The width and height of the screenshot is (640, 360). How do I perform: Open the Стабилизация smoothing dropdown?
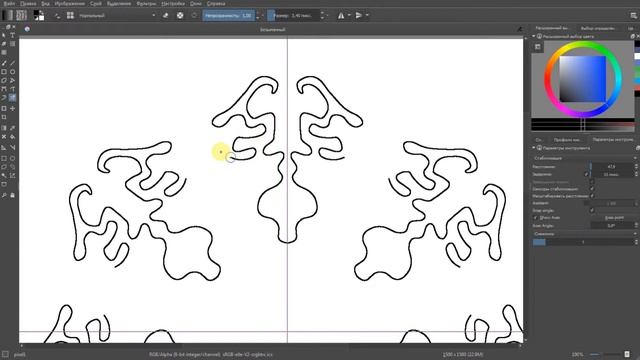[584, 158]
